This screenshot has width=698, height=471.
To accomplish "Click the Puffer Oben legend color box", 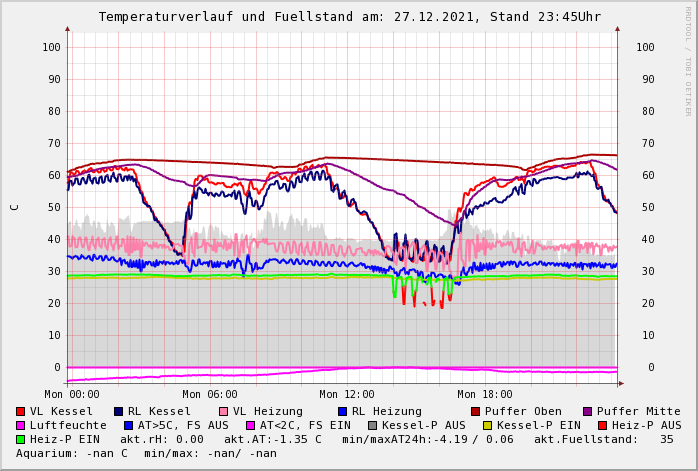I will pyautogui.click(x=476, y=411).
